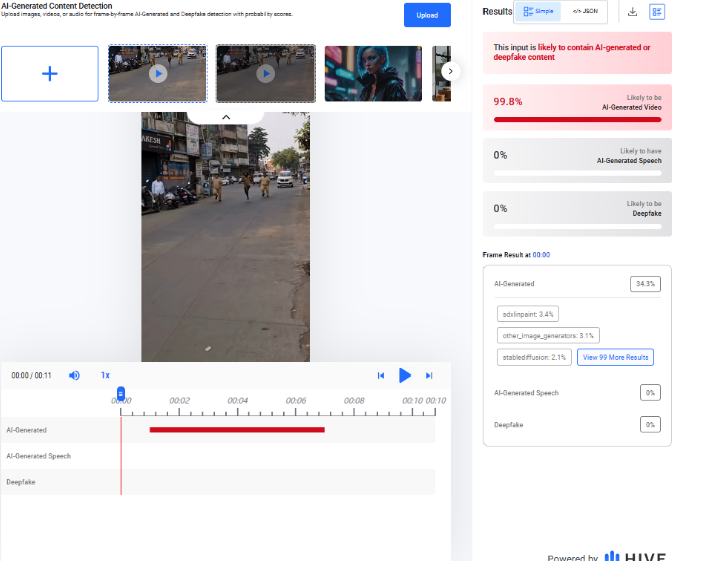Screen dimensions: 703x561
Task: Click the timeline playhead handle
Action: coord(121,394)
